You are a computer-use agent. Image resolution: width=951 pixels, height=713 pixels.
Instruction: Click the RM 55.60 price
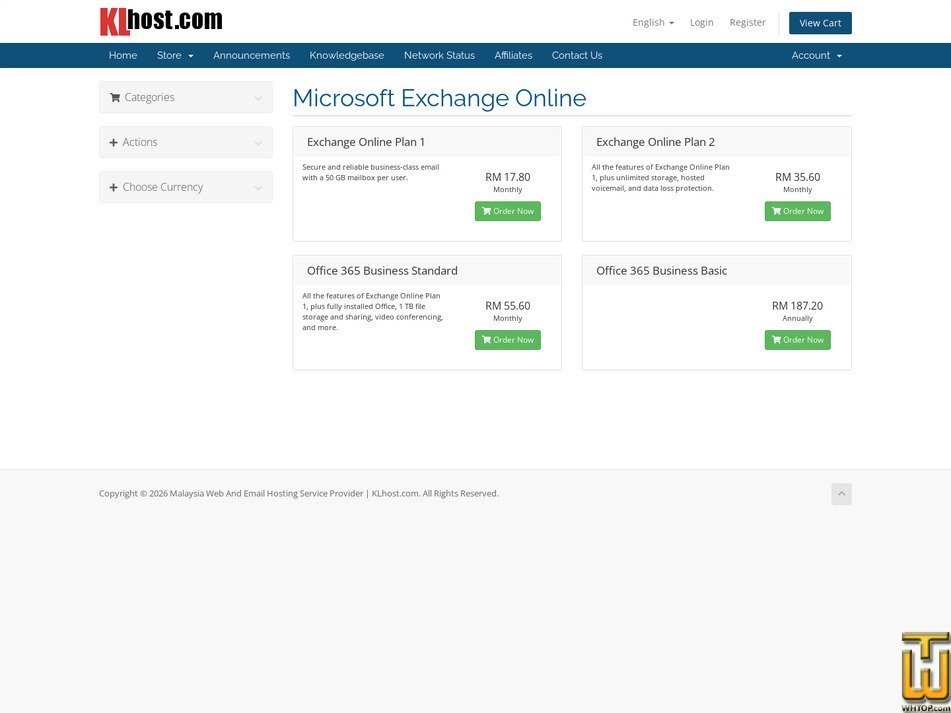(x=508, y=306)
